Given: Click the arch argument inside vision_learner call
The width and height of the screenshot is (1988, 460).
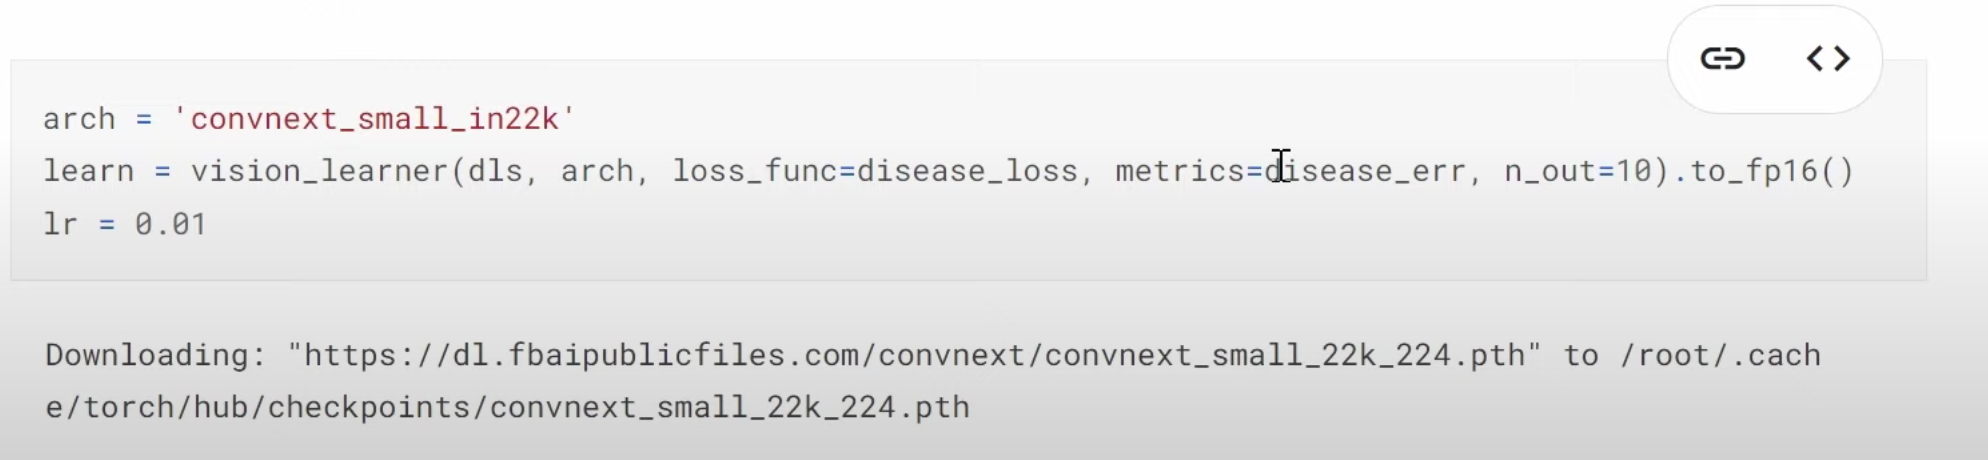Looking at the screenshot, I should [x=597, y=171].
